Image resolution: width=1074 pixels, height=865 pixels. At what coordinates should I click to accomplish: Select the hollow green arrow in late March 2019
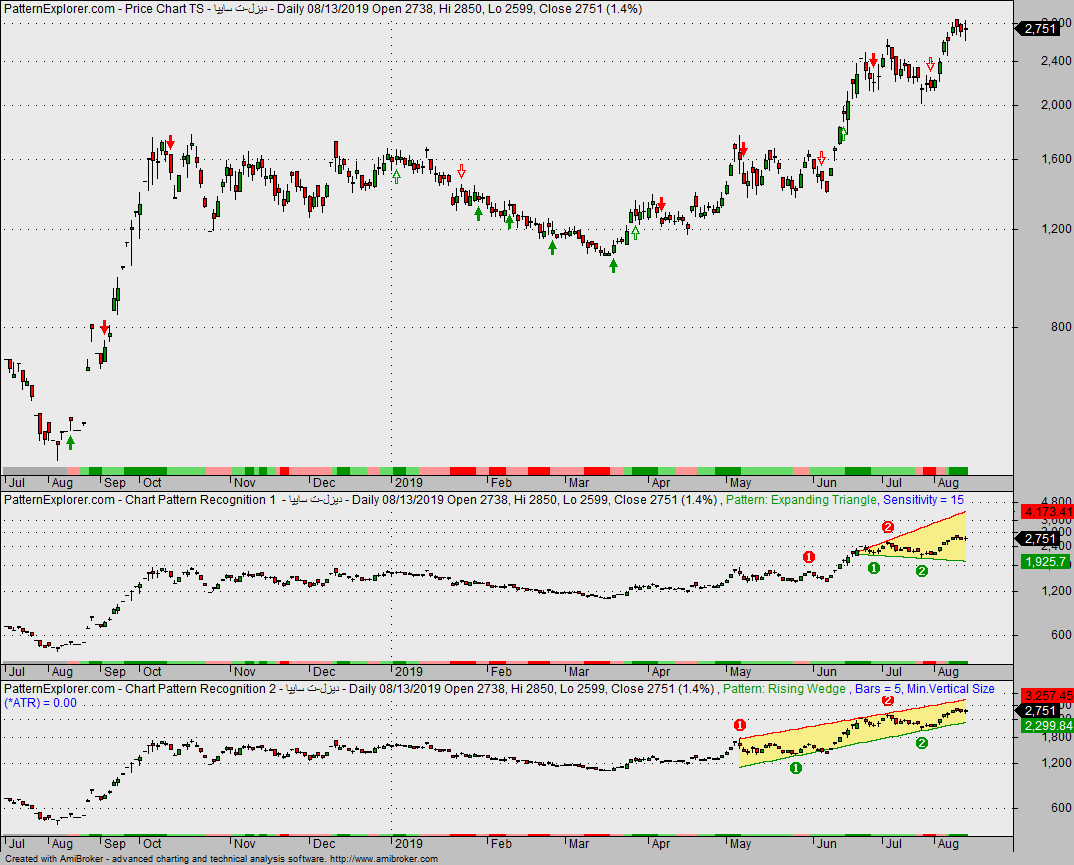point(636,233)
